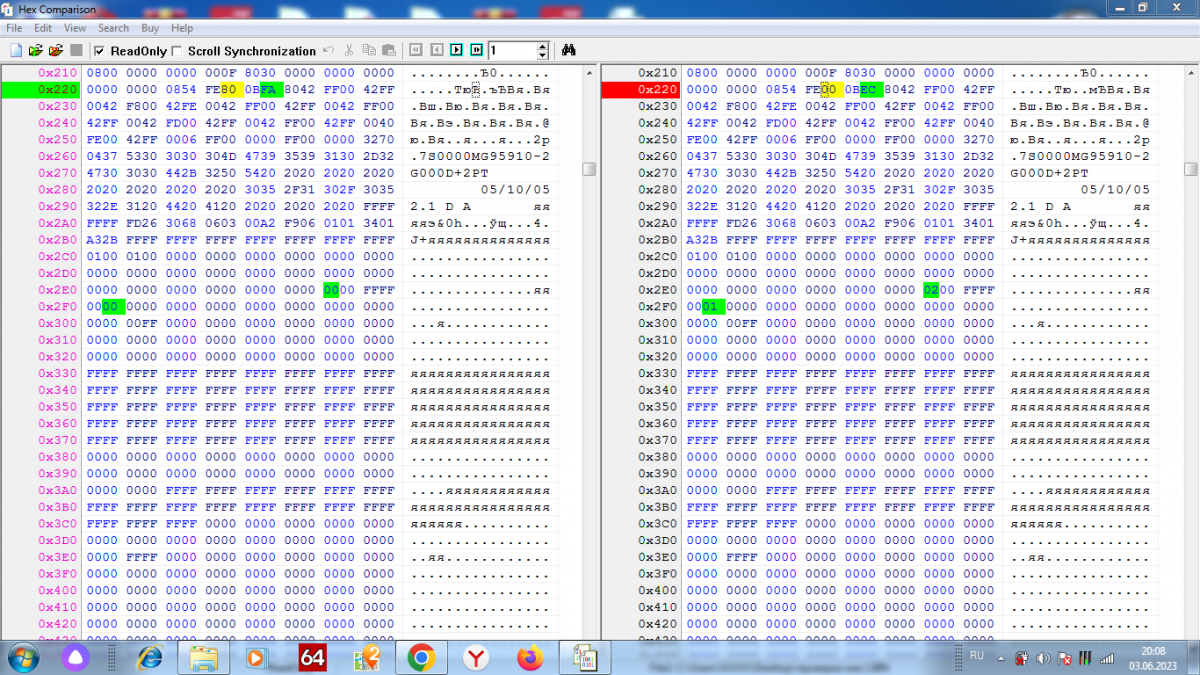Open the Help menu

pos(182,28)
